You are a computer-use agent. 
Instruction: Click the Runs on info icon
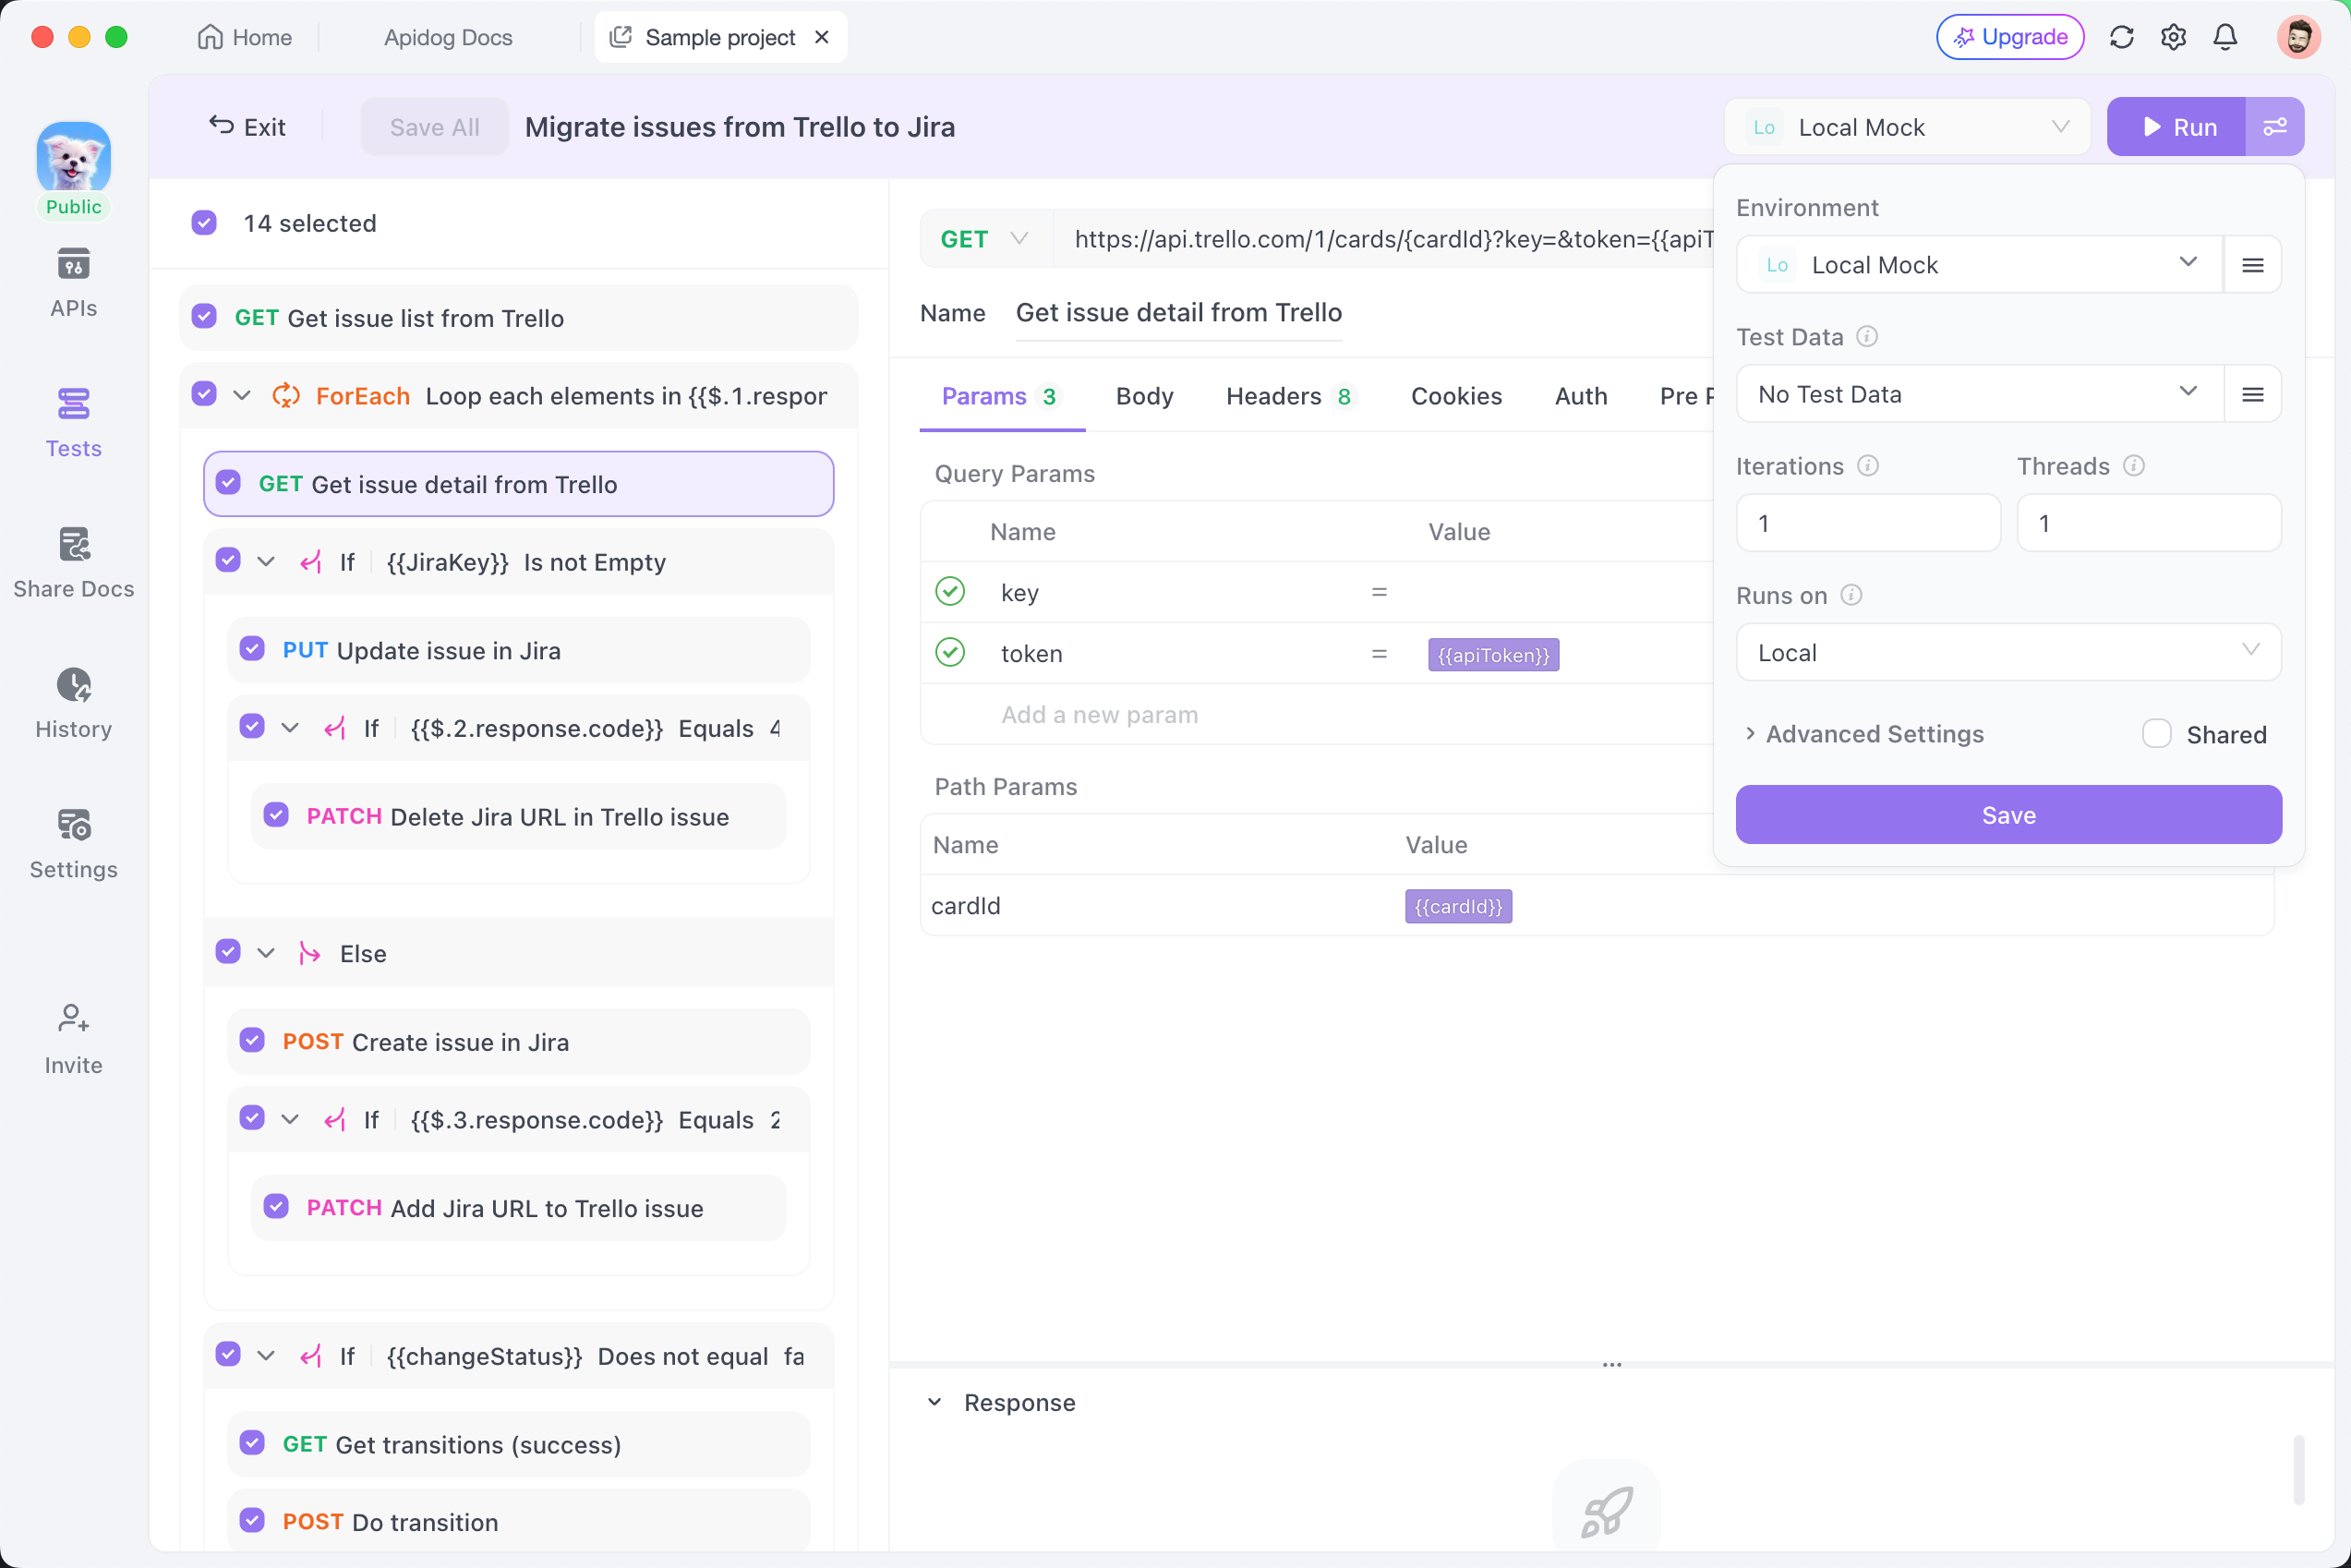[1851, 595]
